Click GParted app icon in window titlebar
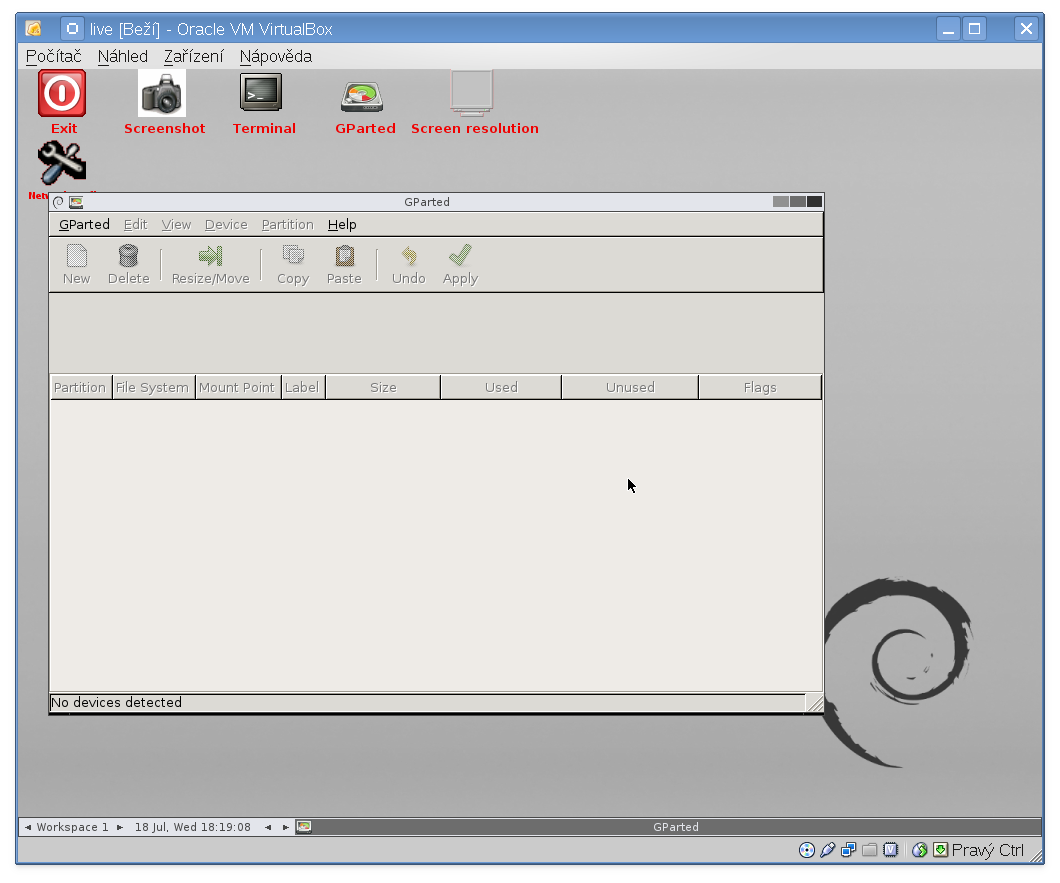 pyautogui.click(x=76, y=201)
